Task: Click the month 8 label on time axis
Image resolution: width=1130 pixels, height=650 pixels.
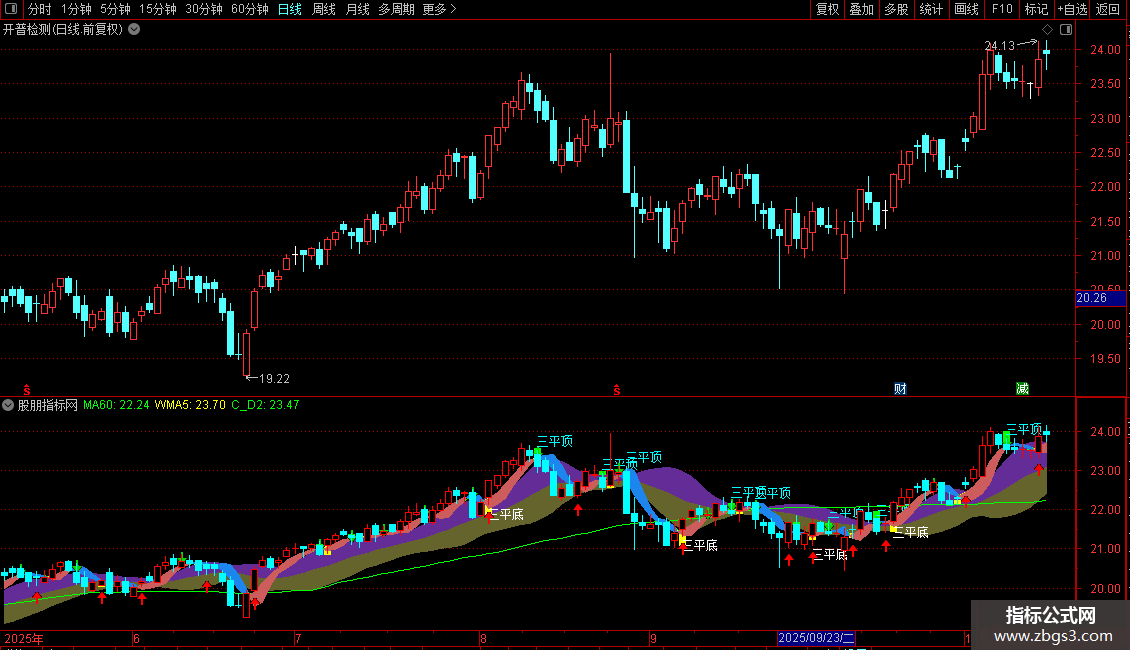Action: (484, 638)
